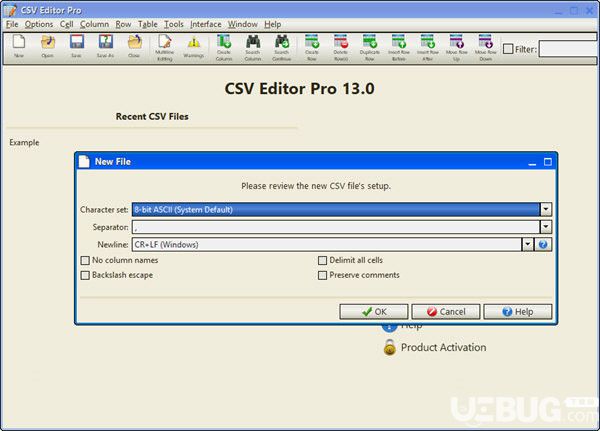The image size is (600, 431).
Task: Click the Create Row icon
Action: [x=312, y=41]
